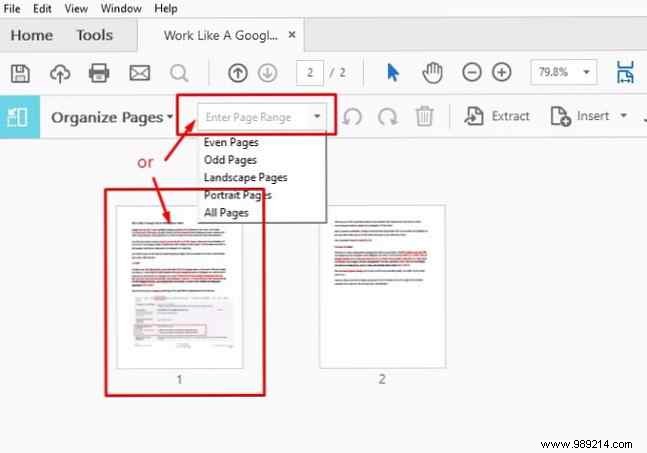Go to next page down arrow
Viewport: 647px width, 453px height.
click(x=267, y=73)
